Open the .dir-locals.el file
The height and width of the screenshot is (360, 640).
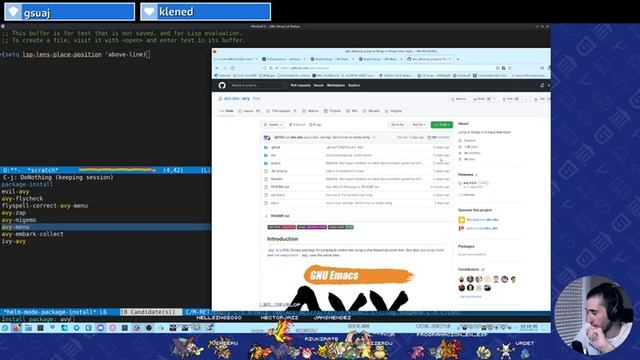coord(279,171)
